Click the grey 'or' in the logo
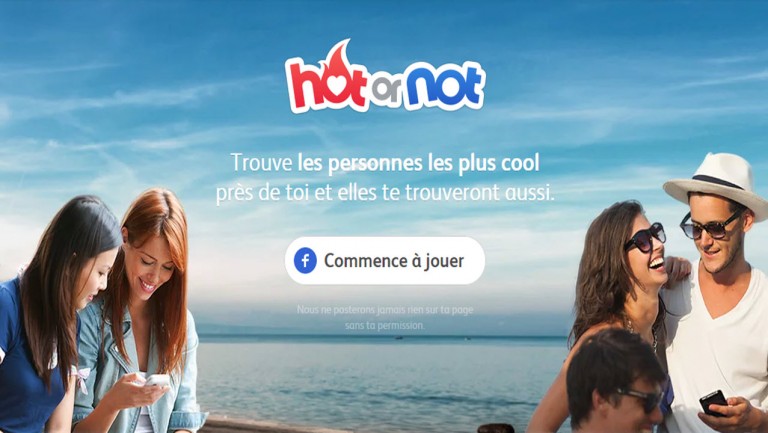768x433 pixels. click(385, 90)
